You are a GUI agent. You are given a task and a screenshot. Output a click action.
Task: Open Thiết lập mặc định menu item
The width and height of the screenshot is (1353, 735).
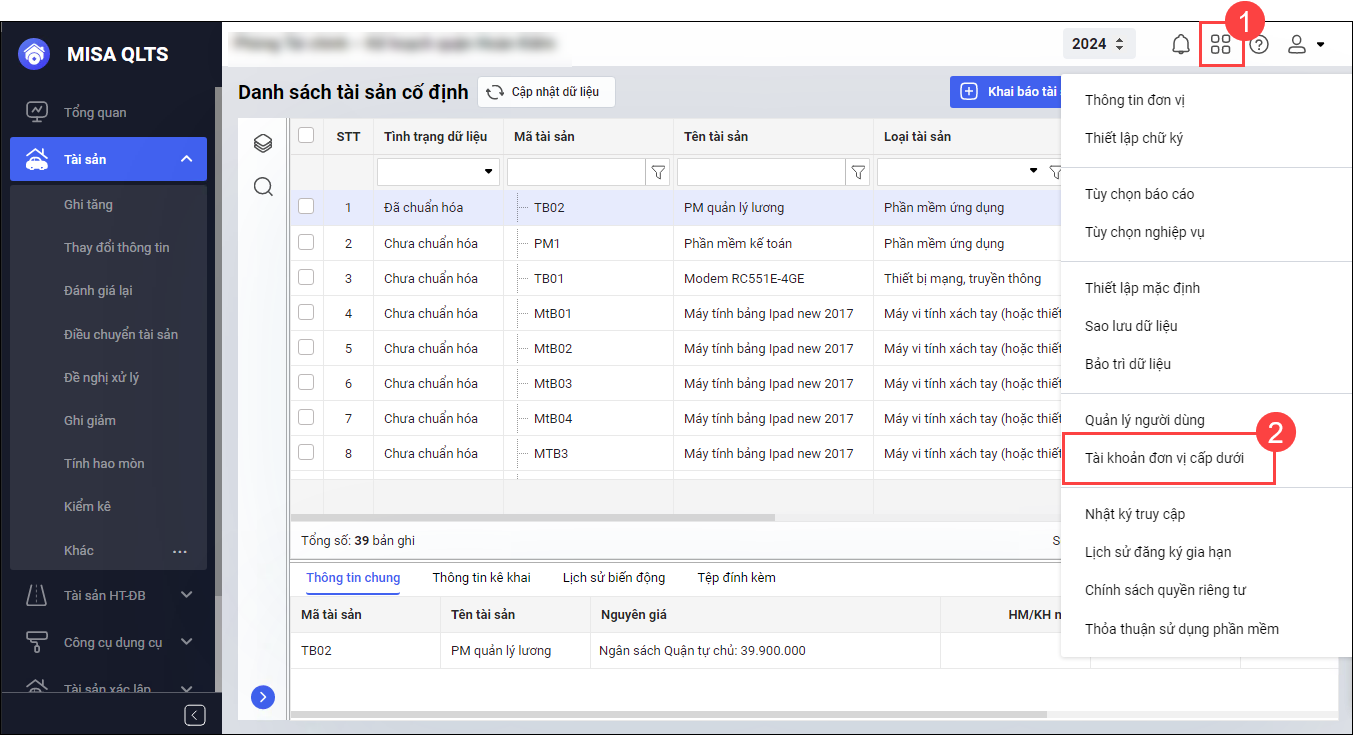(1142, 288)
